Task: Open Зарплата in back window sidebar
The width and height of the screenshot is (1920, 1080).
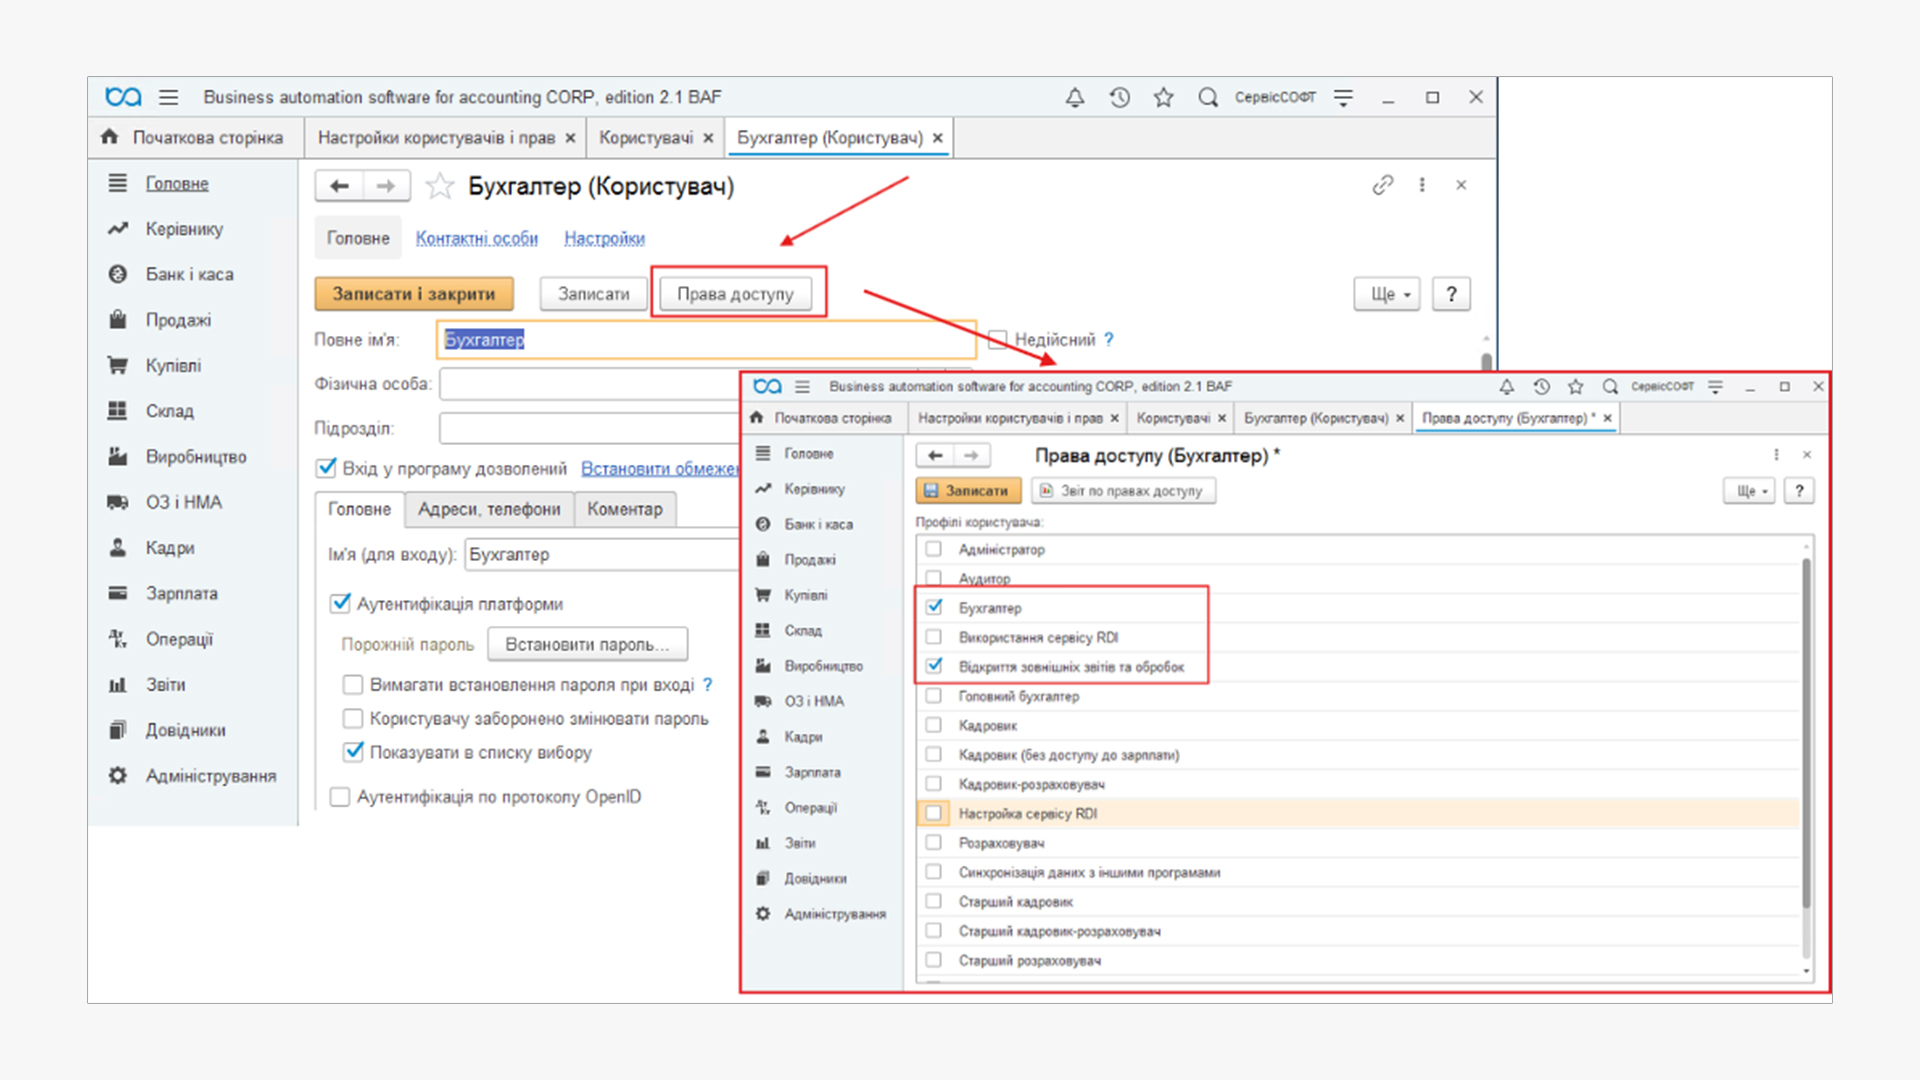Action: tap(181, 593)
